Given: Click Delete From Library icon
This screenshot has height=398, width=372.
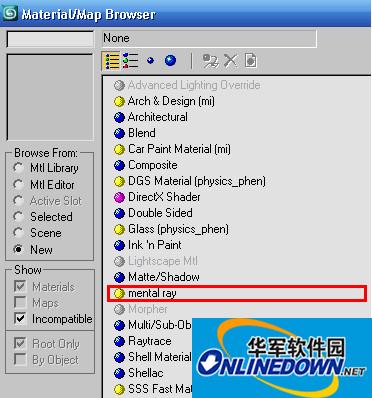Looking at the screenshot, I should pyautogui.click(x=230, y=61).
